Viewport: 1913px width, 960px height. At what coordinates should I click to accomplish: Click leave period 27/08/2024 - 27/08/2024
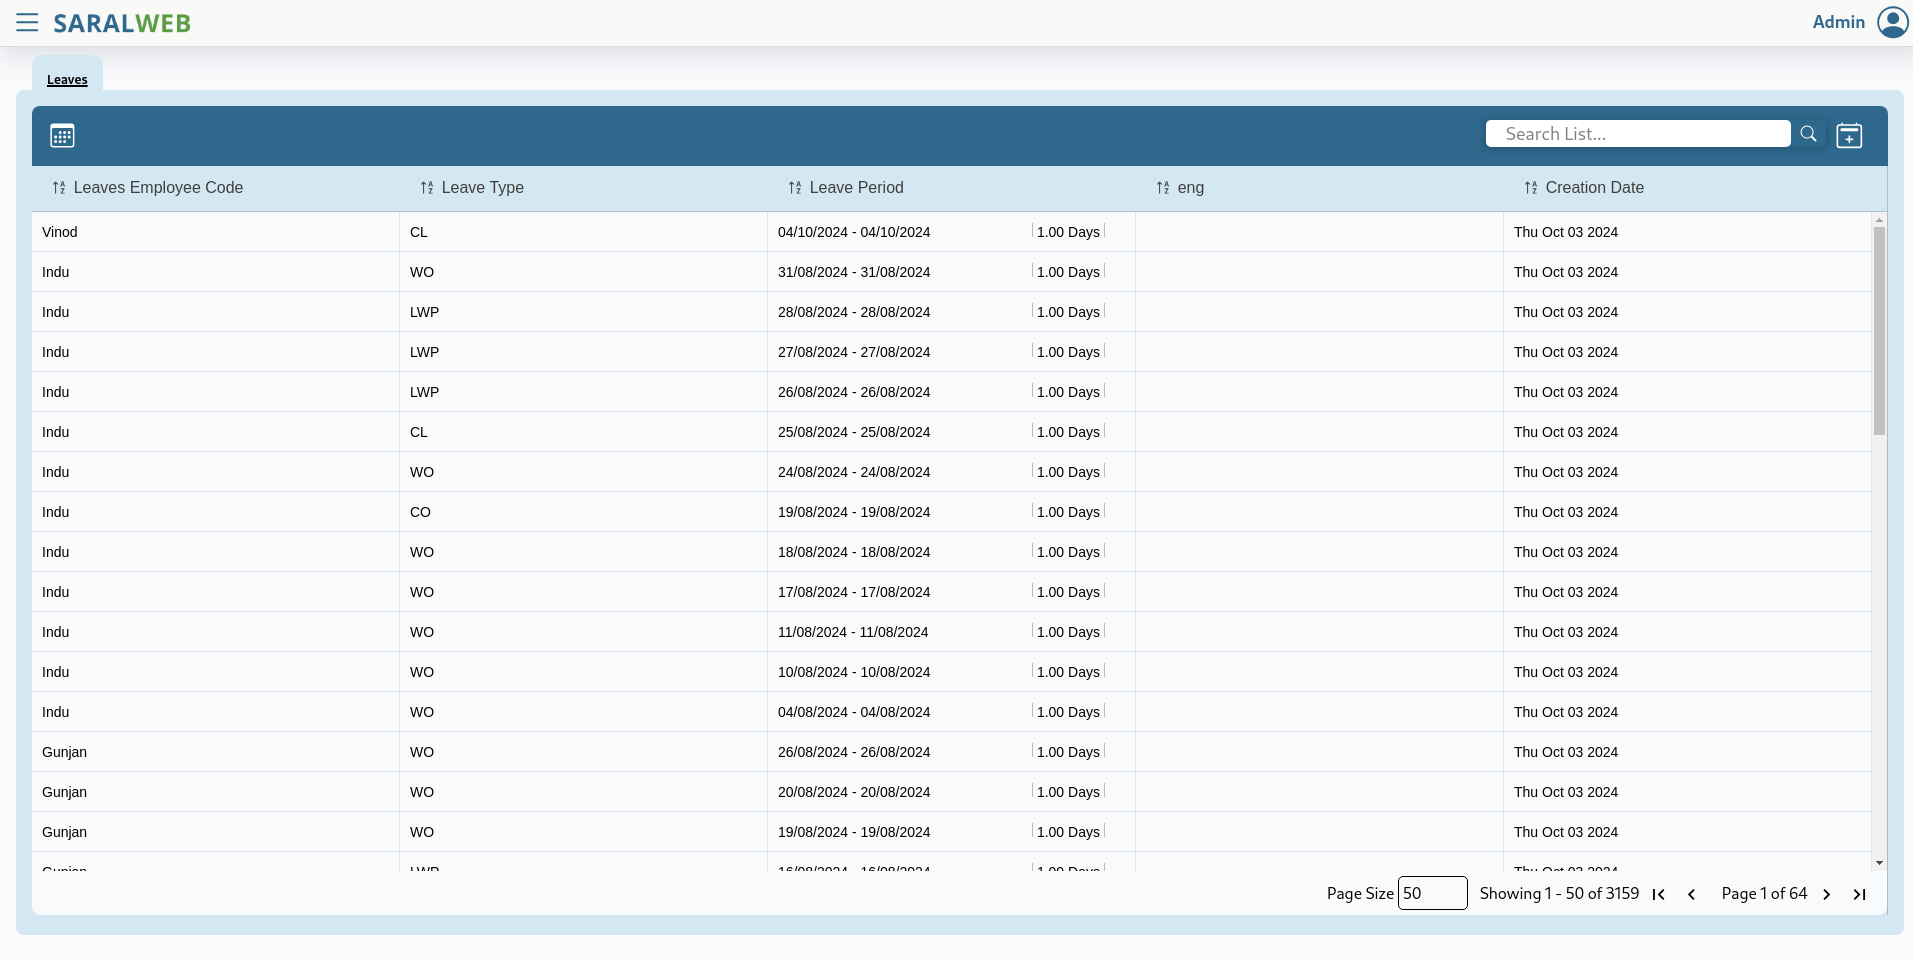(x=854, y=352)
